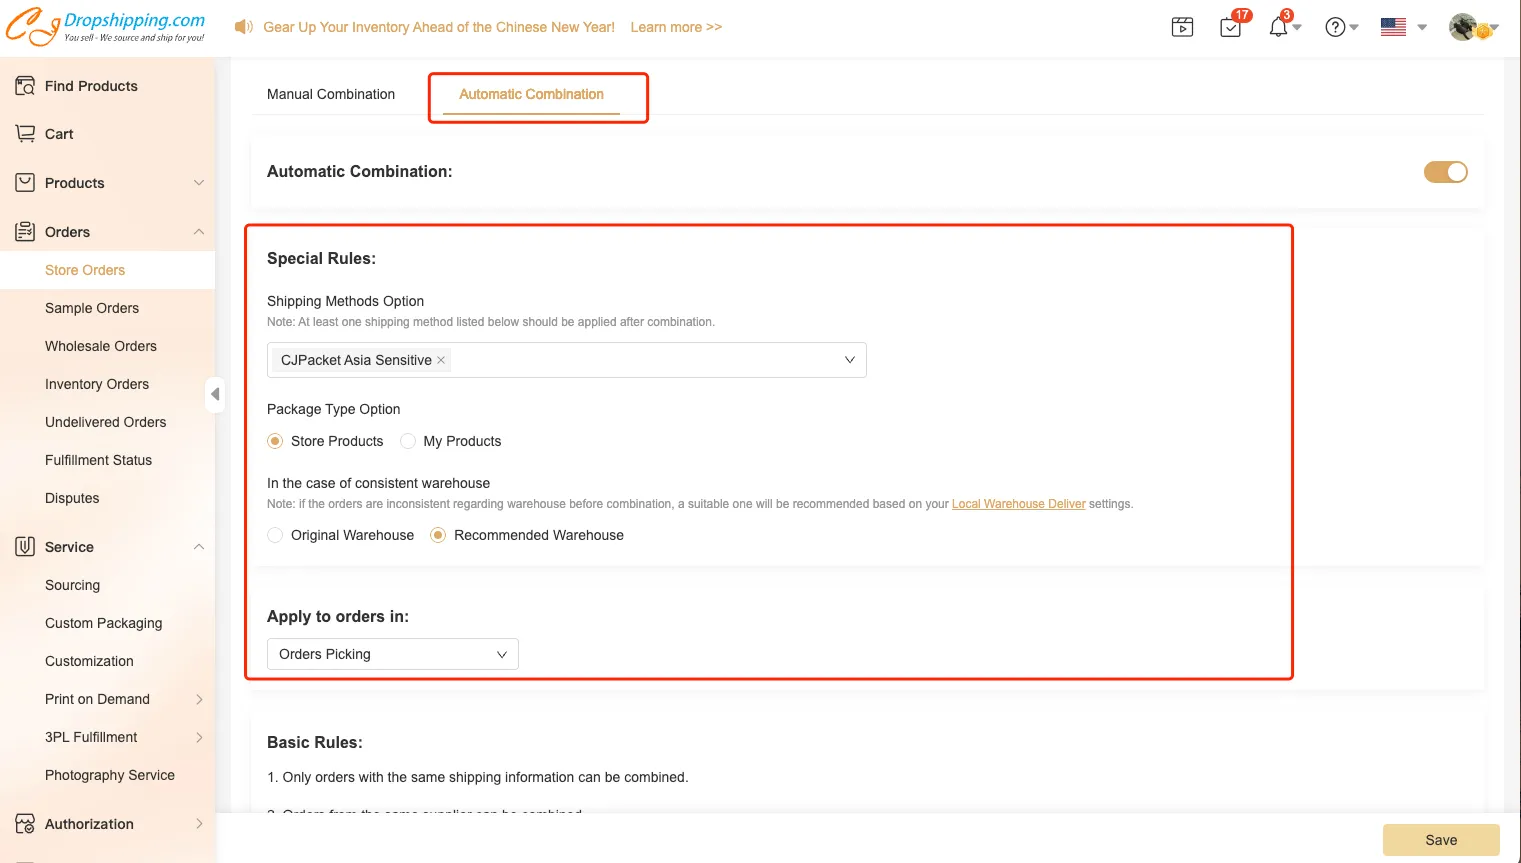Remove the CJPacket Asia Sensitive tag
Screen dimensions: 1521x863
(x=441, y=360)
